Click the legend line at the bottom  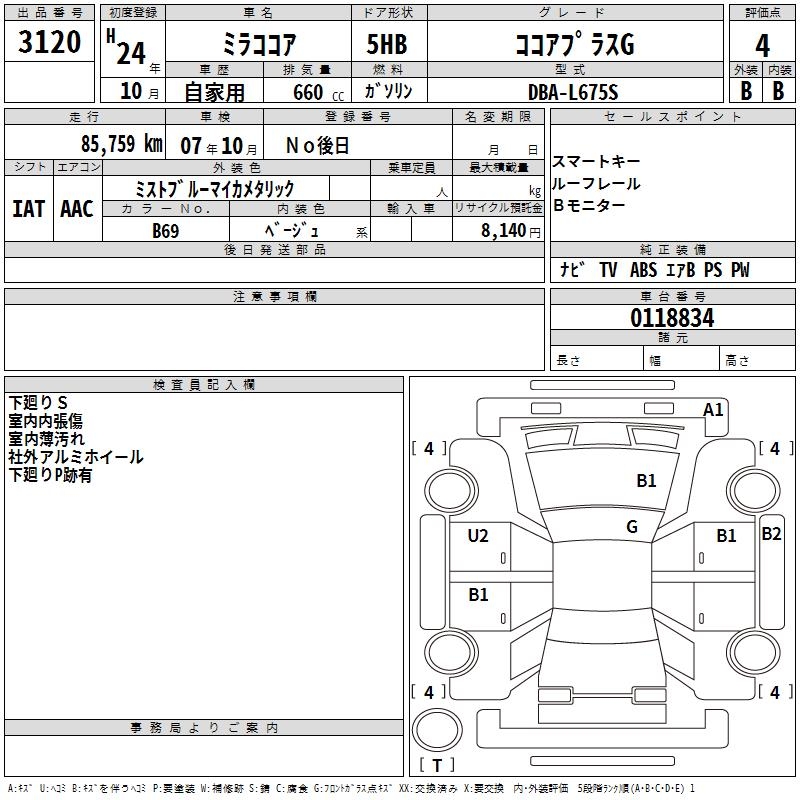(351, 788)
